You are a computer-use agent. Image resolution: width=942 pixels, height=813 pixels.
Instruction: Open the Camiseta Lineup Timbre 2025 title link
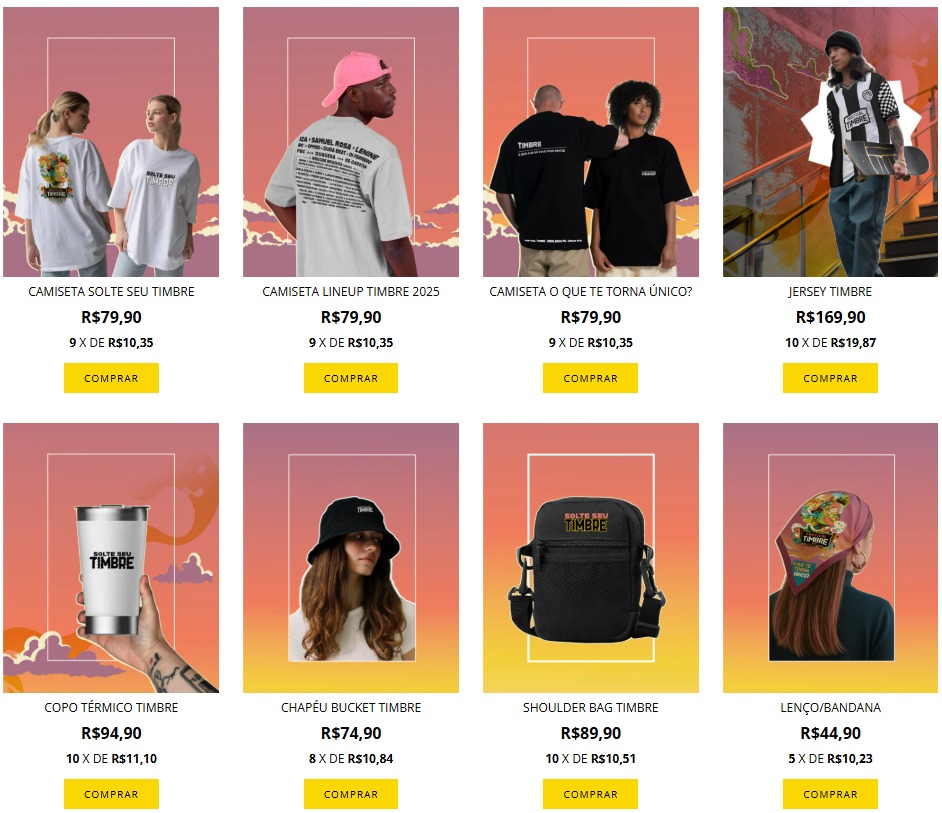coord(351,291)
